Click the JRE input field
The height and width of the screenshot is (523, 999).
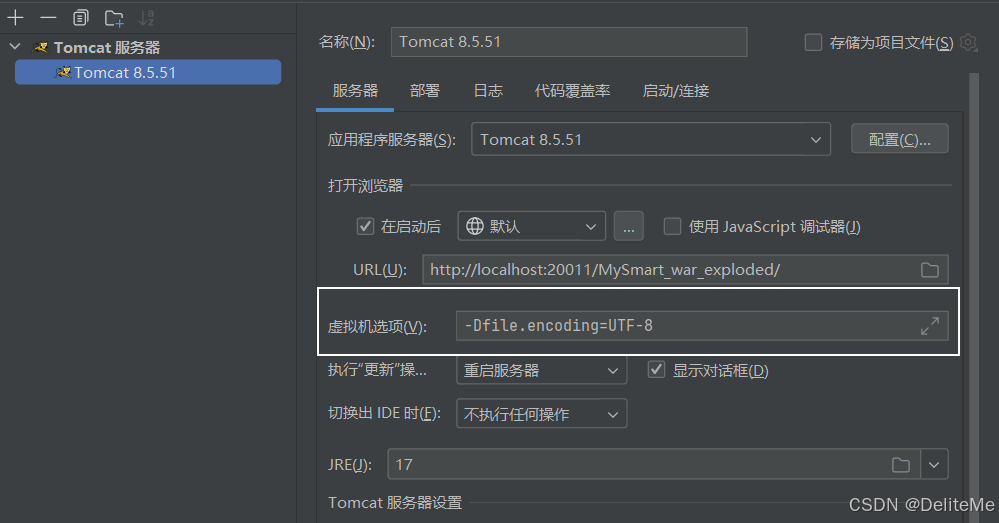(x=654, y=464)
